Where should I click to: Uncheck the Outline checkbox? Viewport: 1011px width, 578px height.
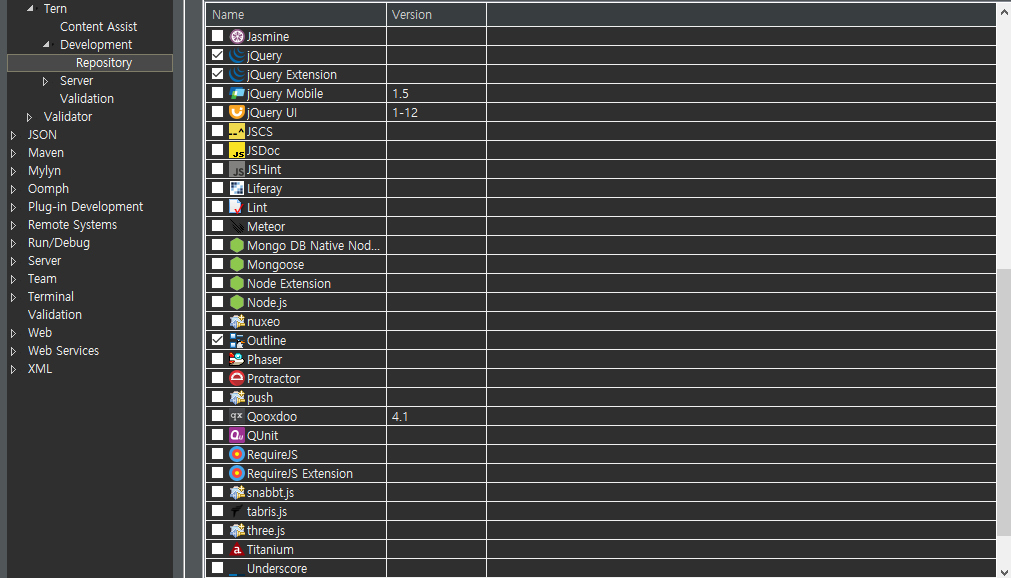(x=218, y=339)
